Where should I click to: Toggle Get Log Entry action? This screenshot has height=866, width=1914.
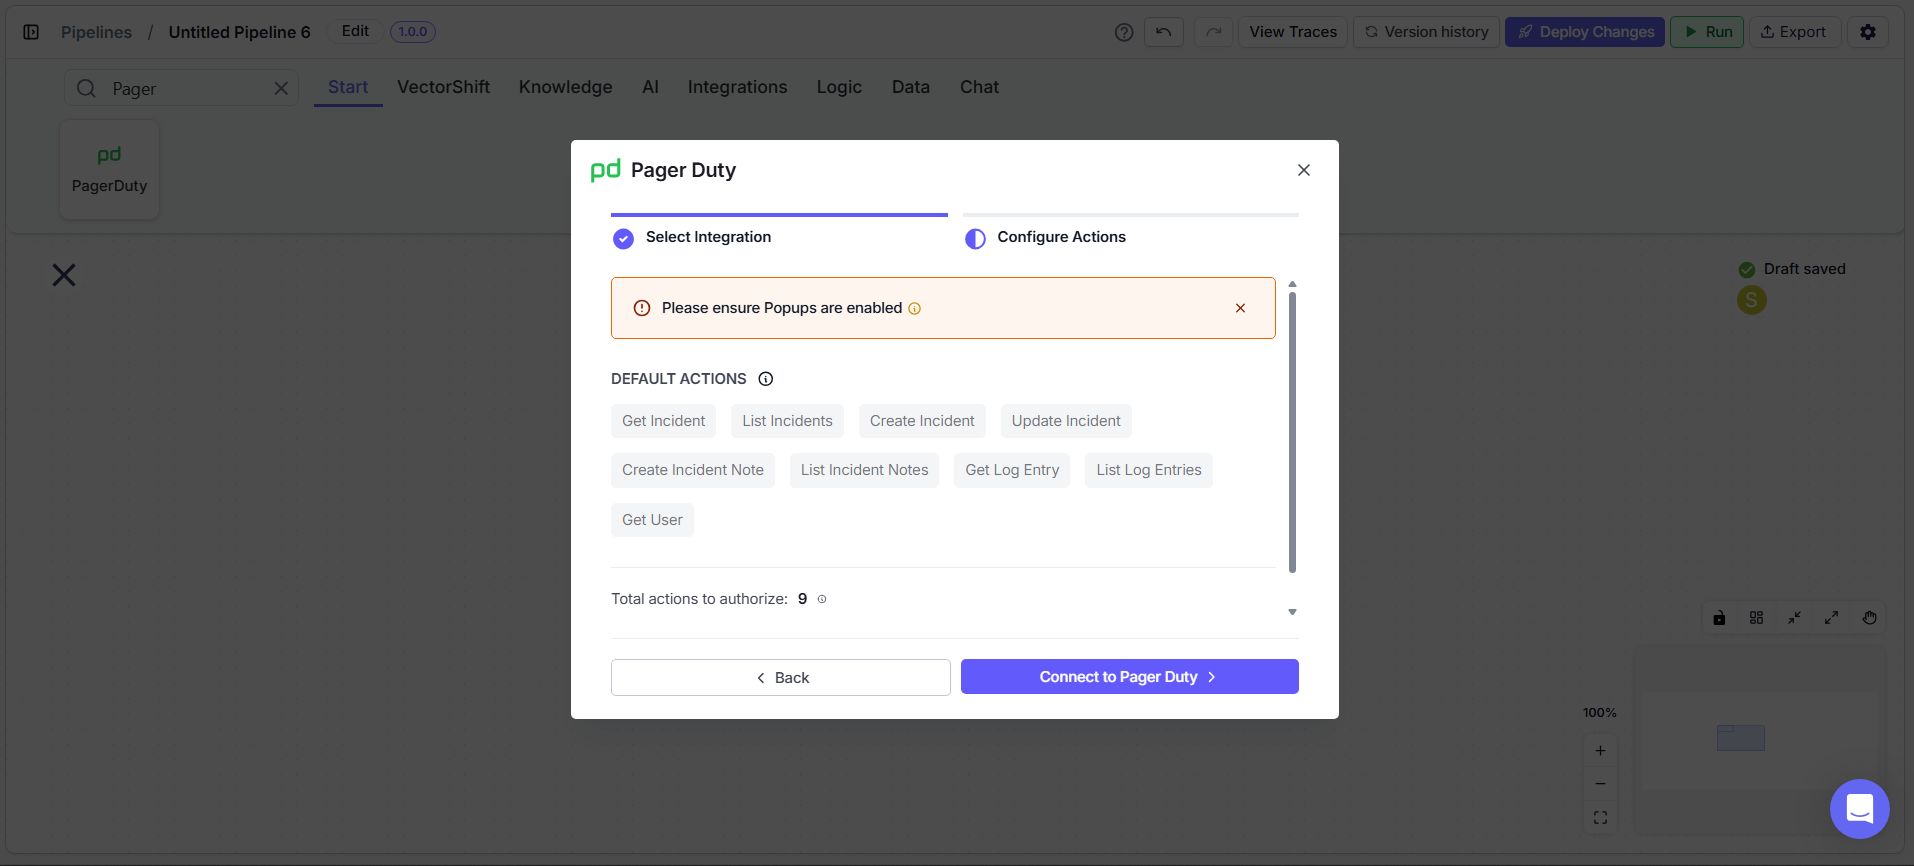pos(1012,470)
